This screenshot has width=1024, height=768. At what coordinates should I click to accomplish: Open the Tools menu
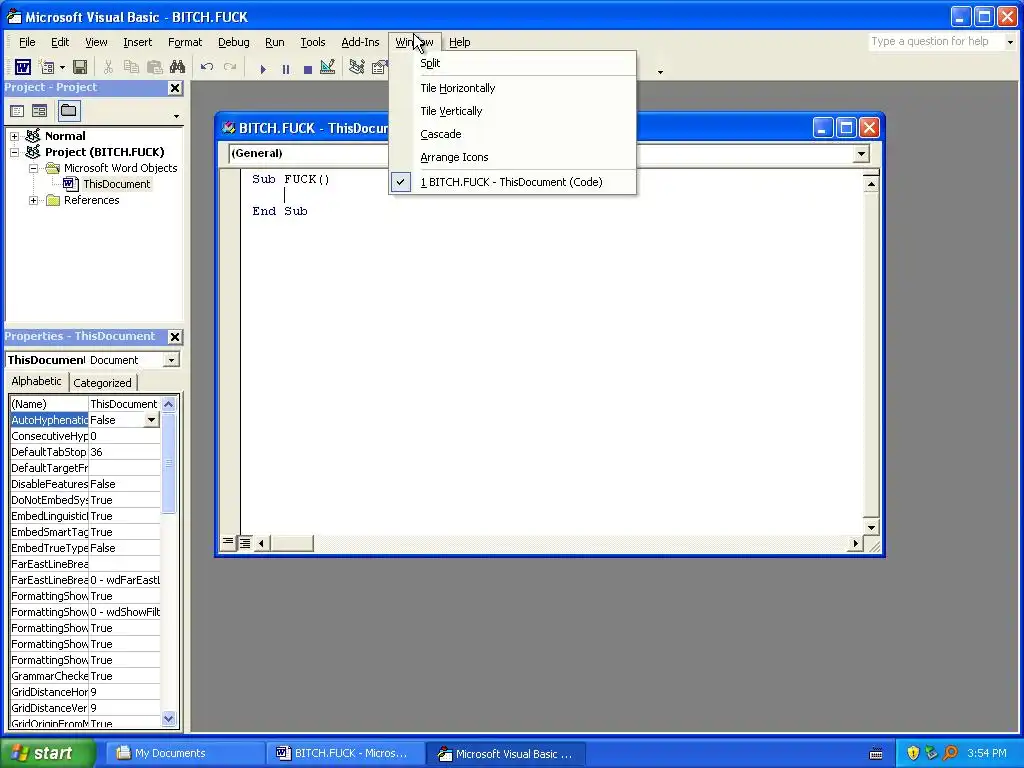(312, 42)
